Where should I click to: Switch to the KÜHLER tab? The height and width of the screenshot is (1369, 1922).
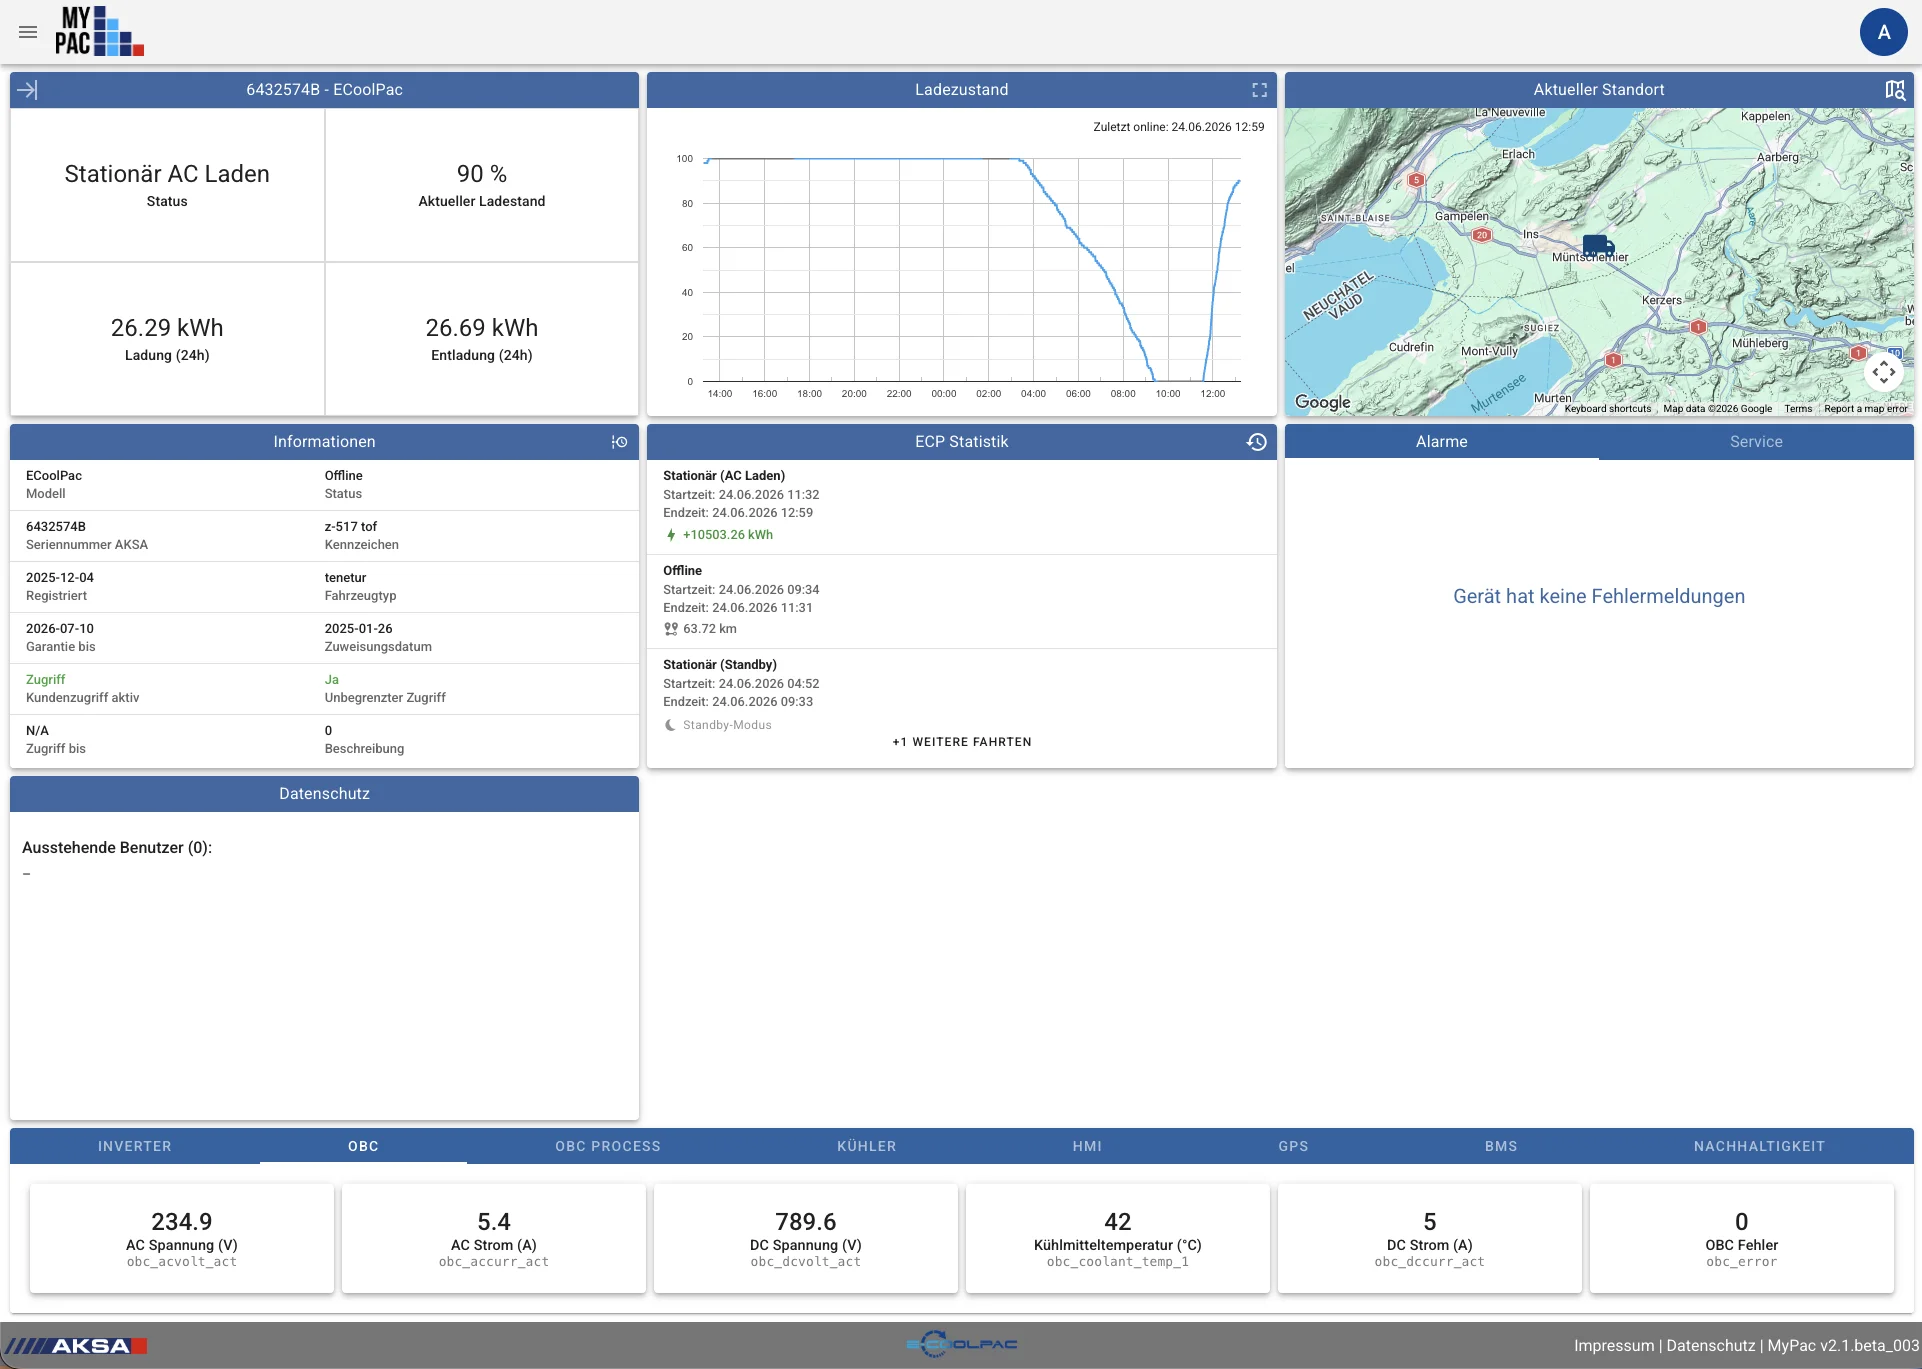[x=867, y=1146]
